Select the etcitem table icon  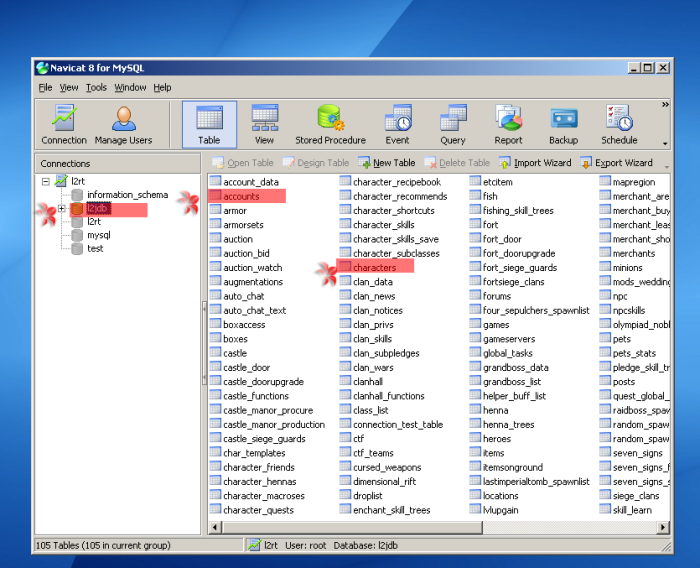coord(475,181)
